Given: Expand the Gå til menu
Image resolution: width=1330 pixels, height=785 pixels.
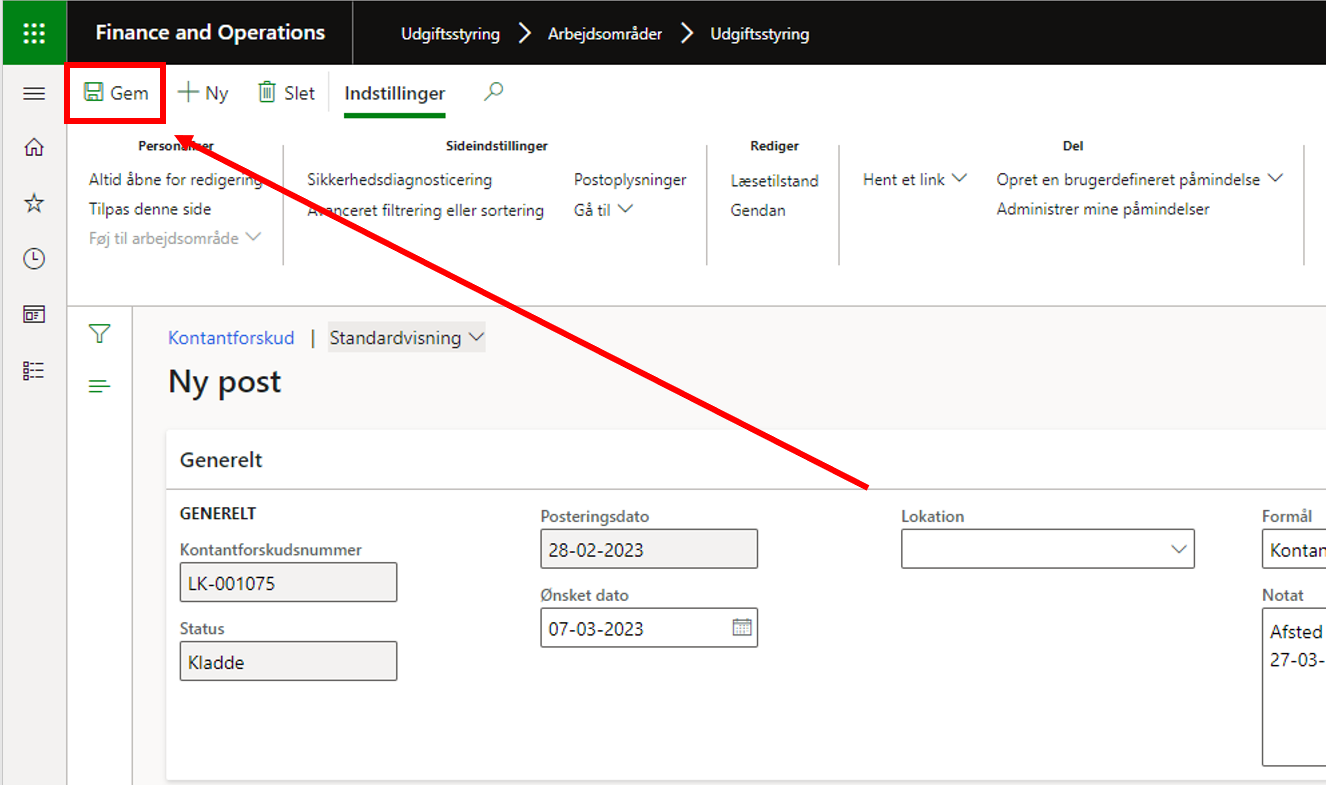Looking at the screenshot, I should [x=603, y=210].
